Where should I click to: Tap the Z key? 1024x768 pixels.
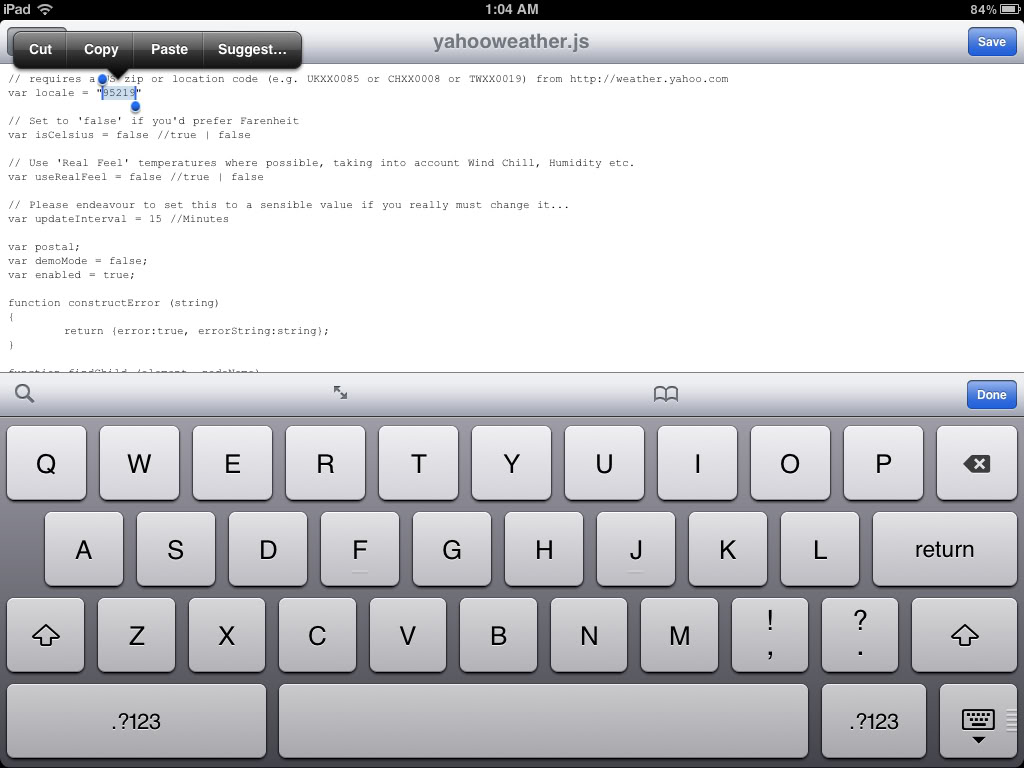[136, 635]
